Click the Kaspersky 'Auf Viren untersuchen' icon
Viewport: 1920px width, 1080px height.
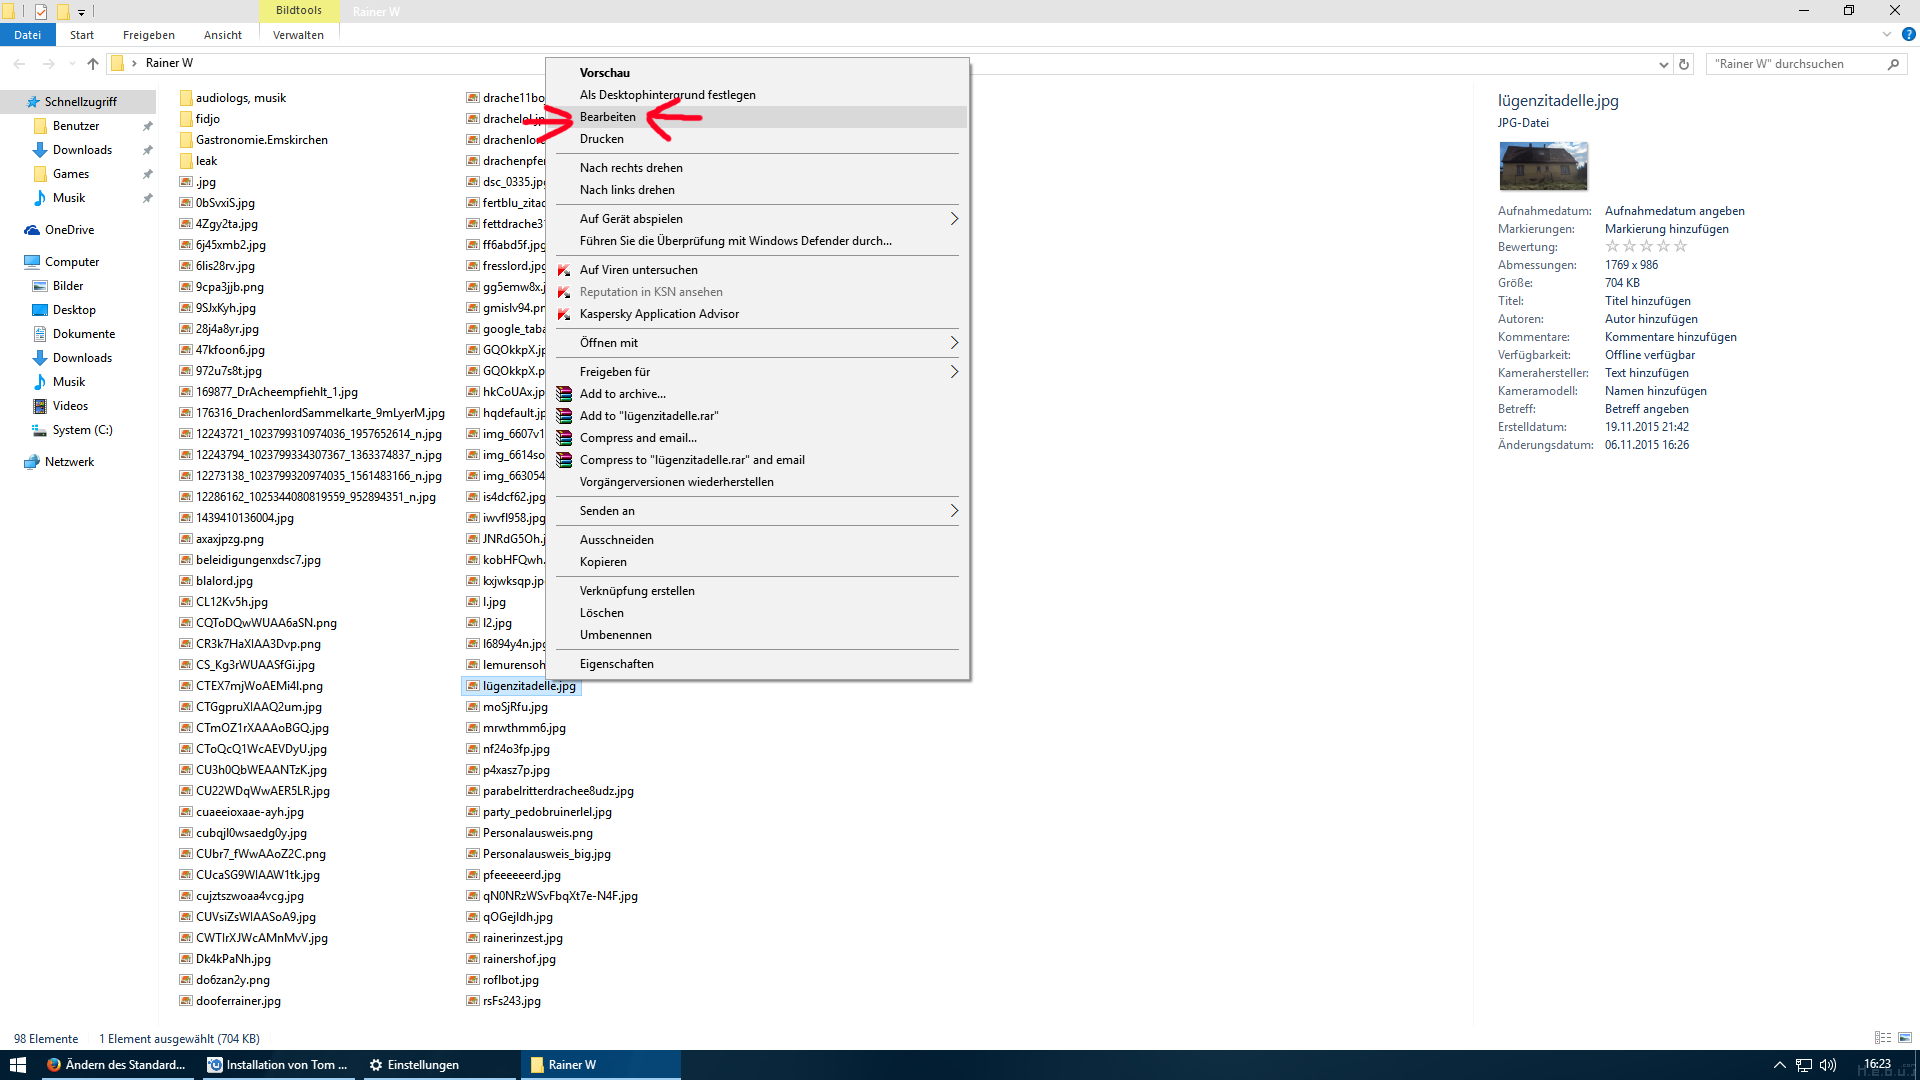[564, 270]
